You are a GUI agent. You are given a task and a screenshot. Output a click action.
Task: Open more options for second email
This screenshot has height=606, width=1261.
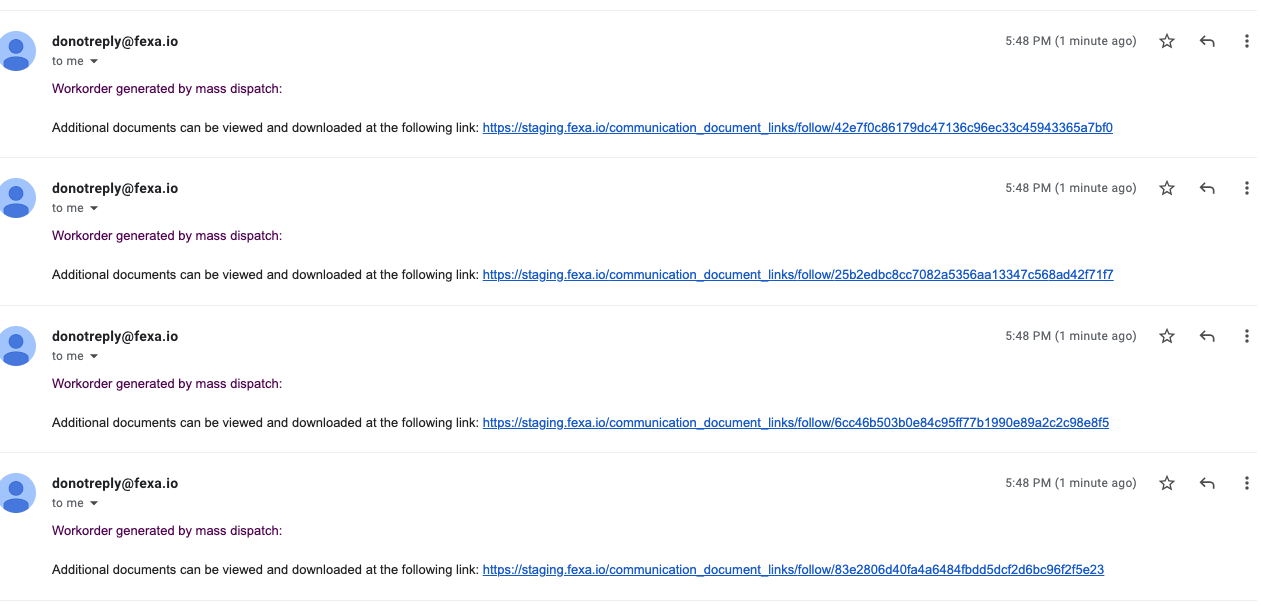tap(1246, 188)
